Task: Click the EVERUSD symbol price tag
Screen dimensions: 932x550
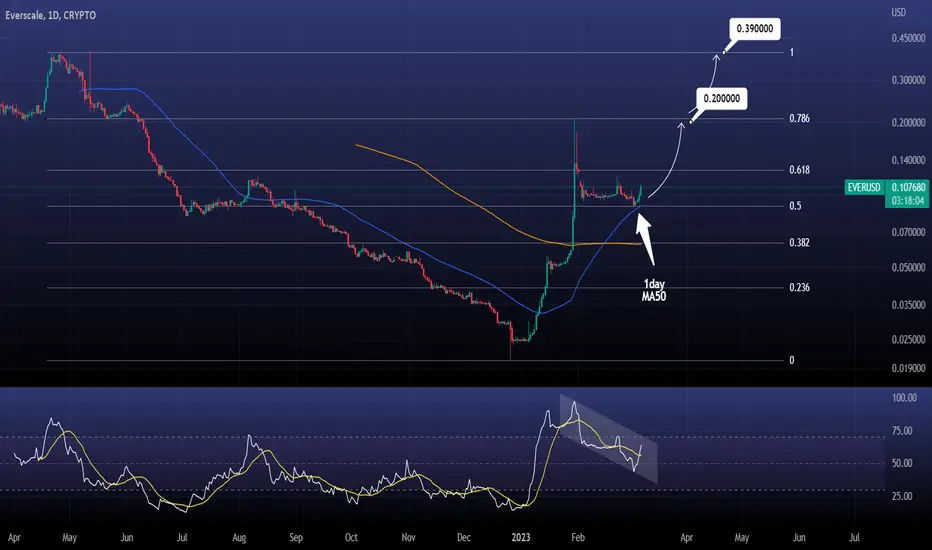Action: click(864, 187)
